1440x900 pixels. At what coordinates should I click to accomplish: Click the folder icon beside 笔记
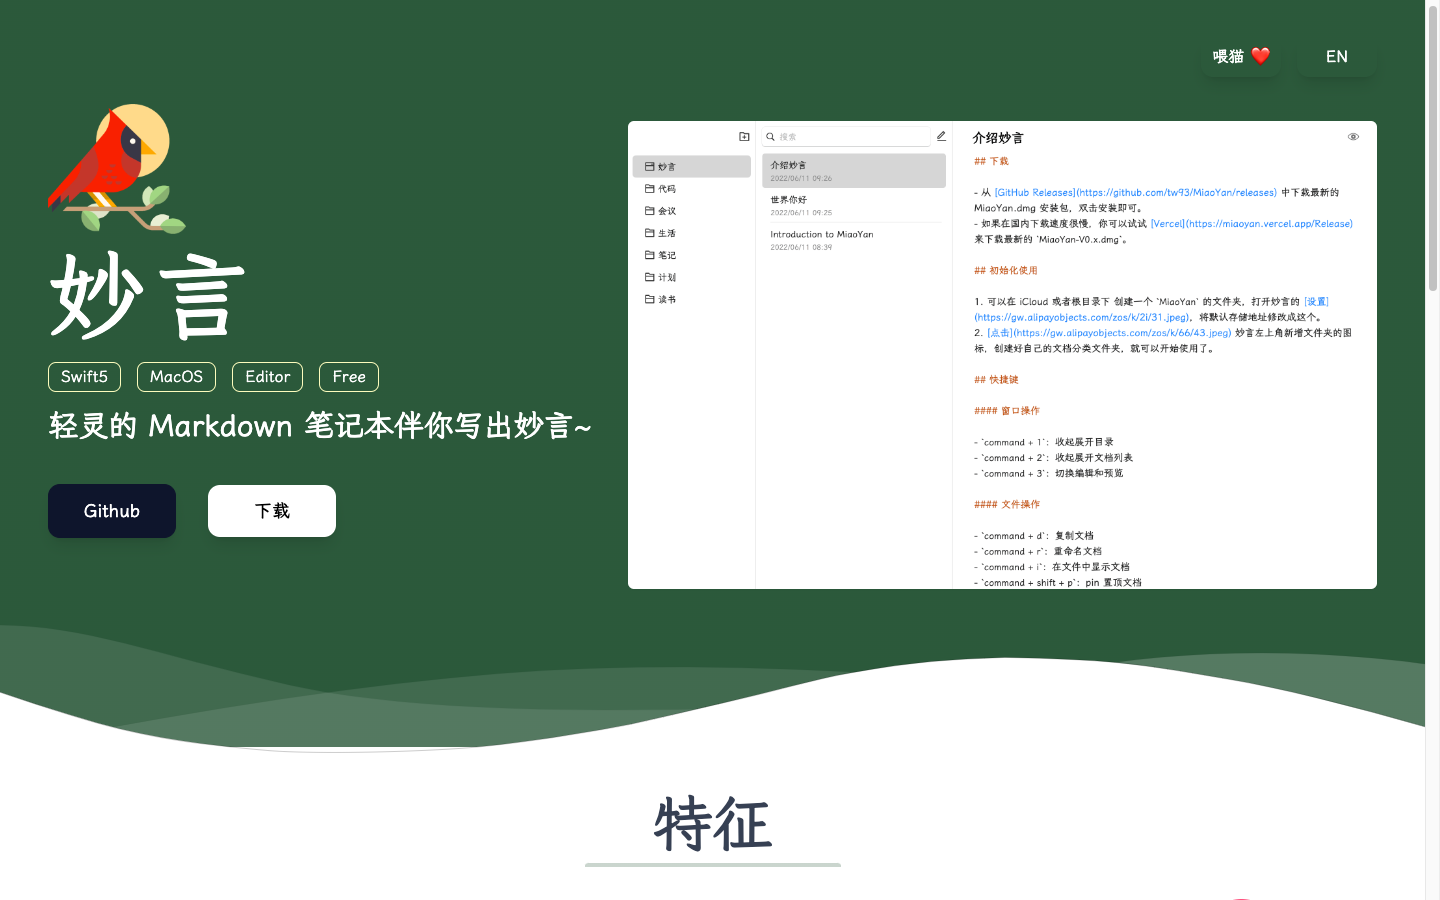pyautogui.click(x=651, y=255)
